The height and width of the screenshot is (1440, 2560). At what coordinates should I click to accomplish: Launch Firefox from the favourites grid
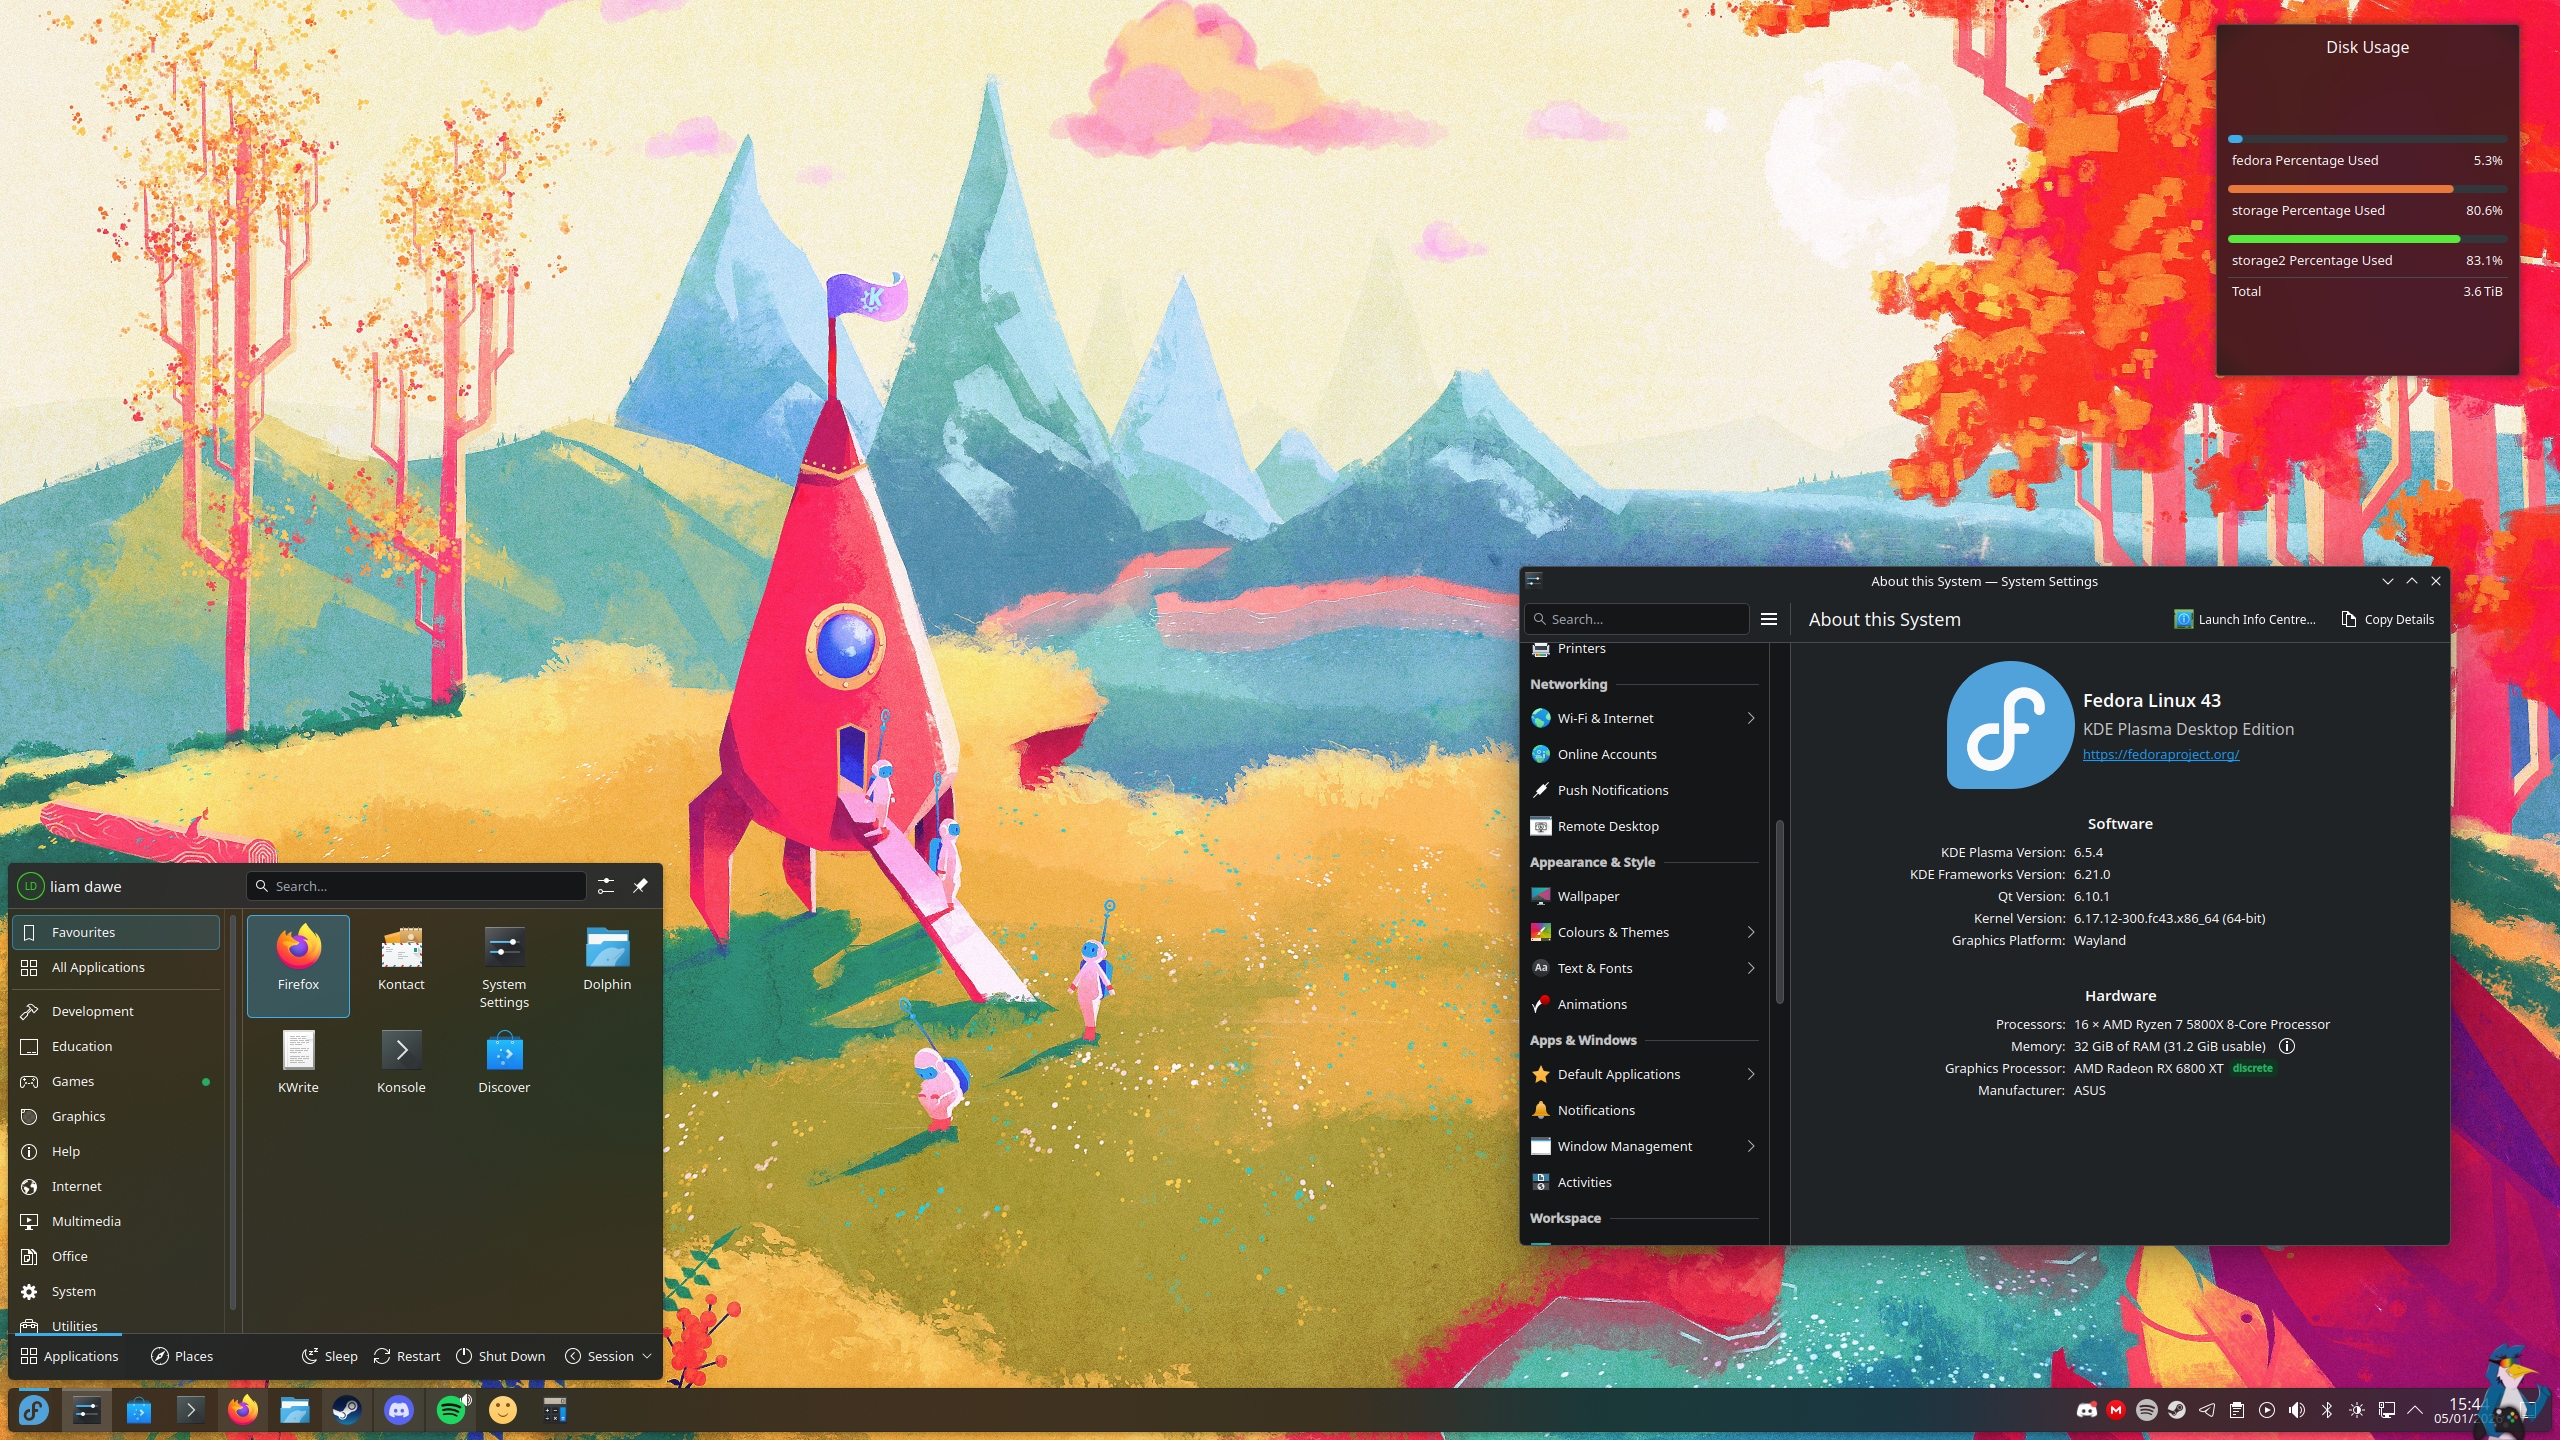298,961
